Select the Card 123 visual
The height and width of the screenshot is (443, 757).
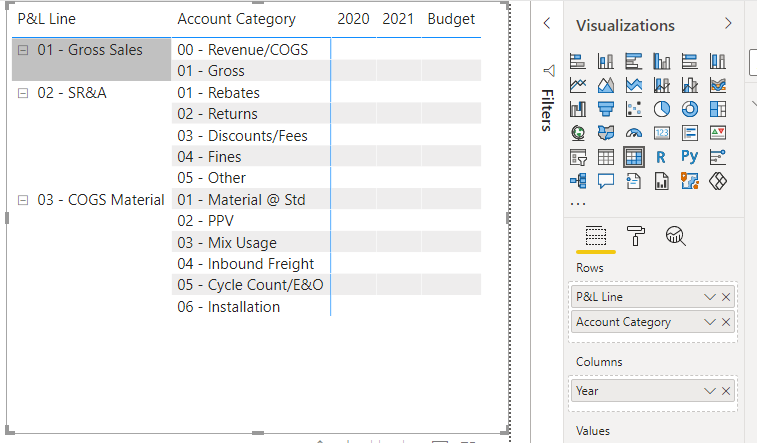point(662,133)
